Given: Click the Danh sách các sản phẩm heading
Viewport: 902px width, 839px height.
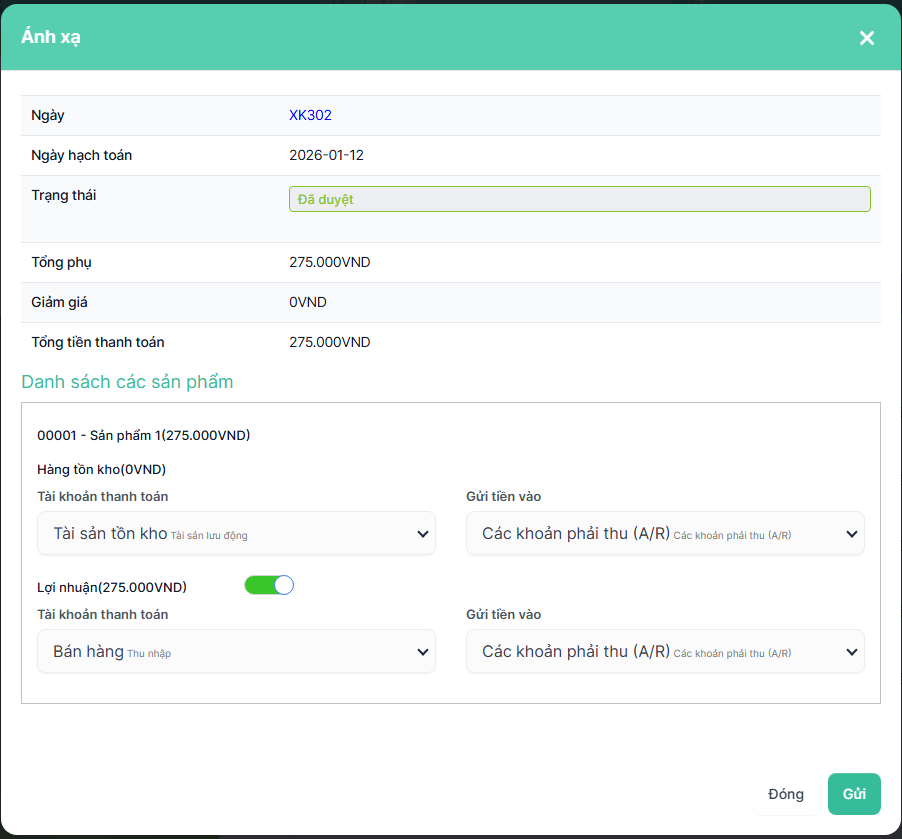Looking at the screenshot, I should [x=127, y=382].
